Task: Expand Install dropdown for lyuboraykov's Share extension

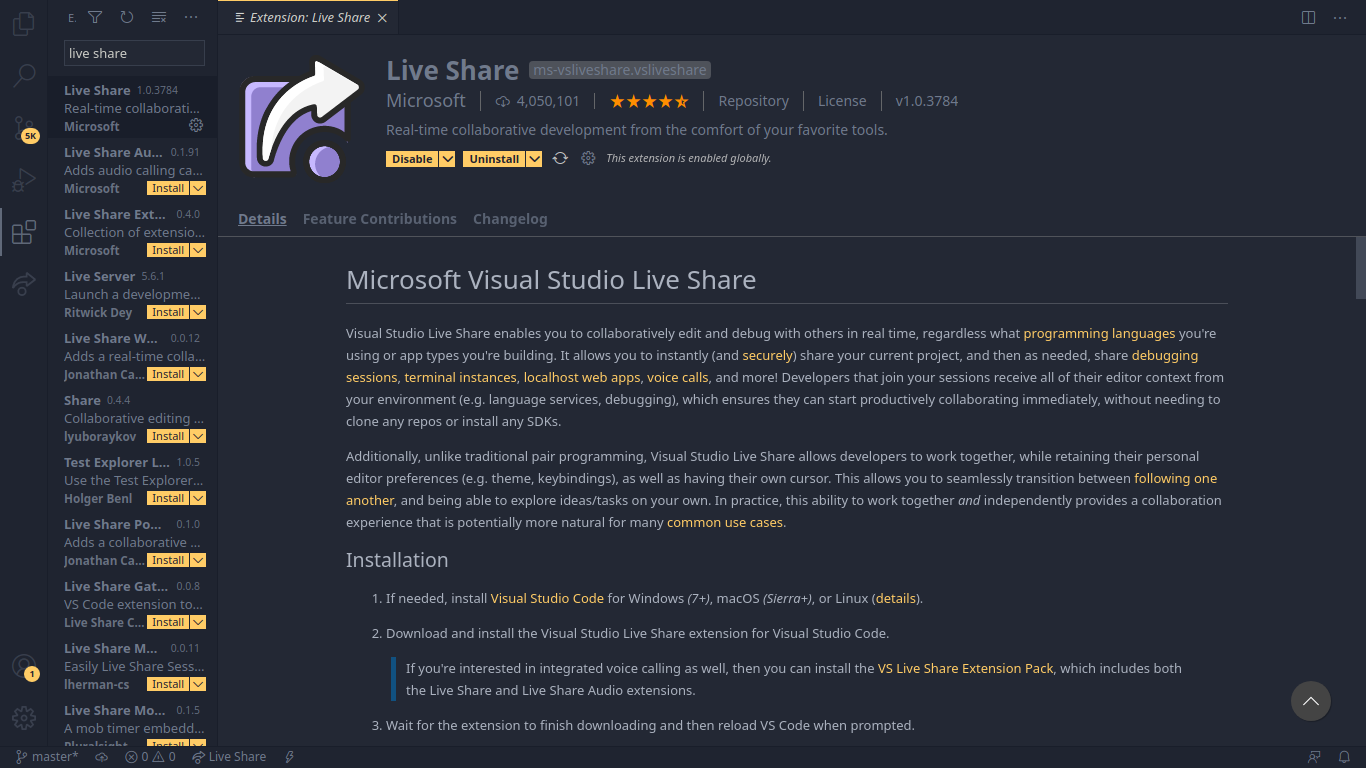Action: pos(198,436)
